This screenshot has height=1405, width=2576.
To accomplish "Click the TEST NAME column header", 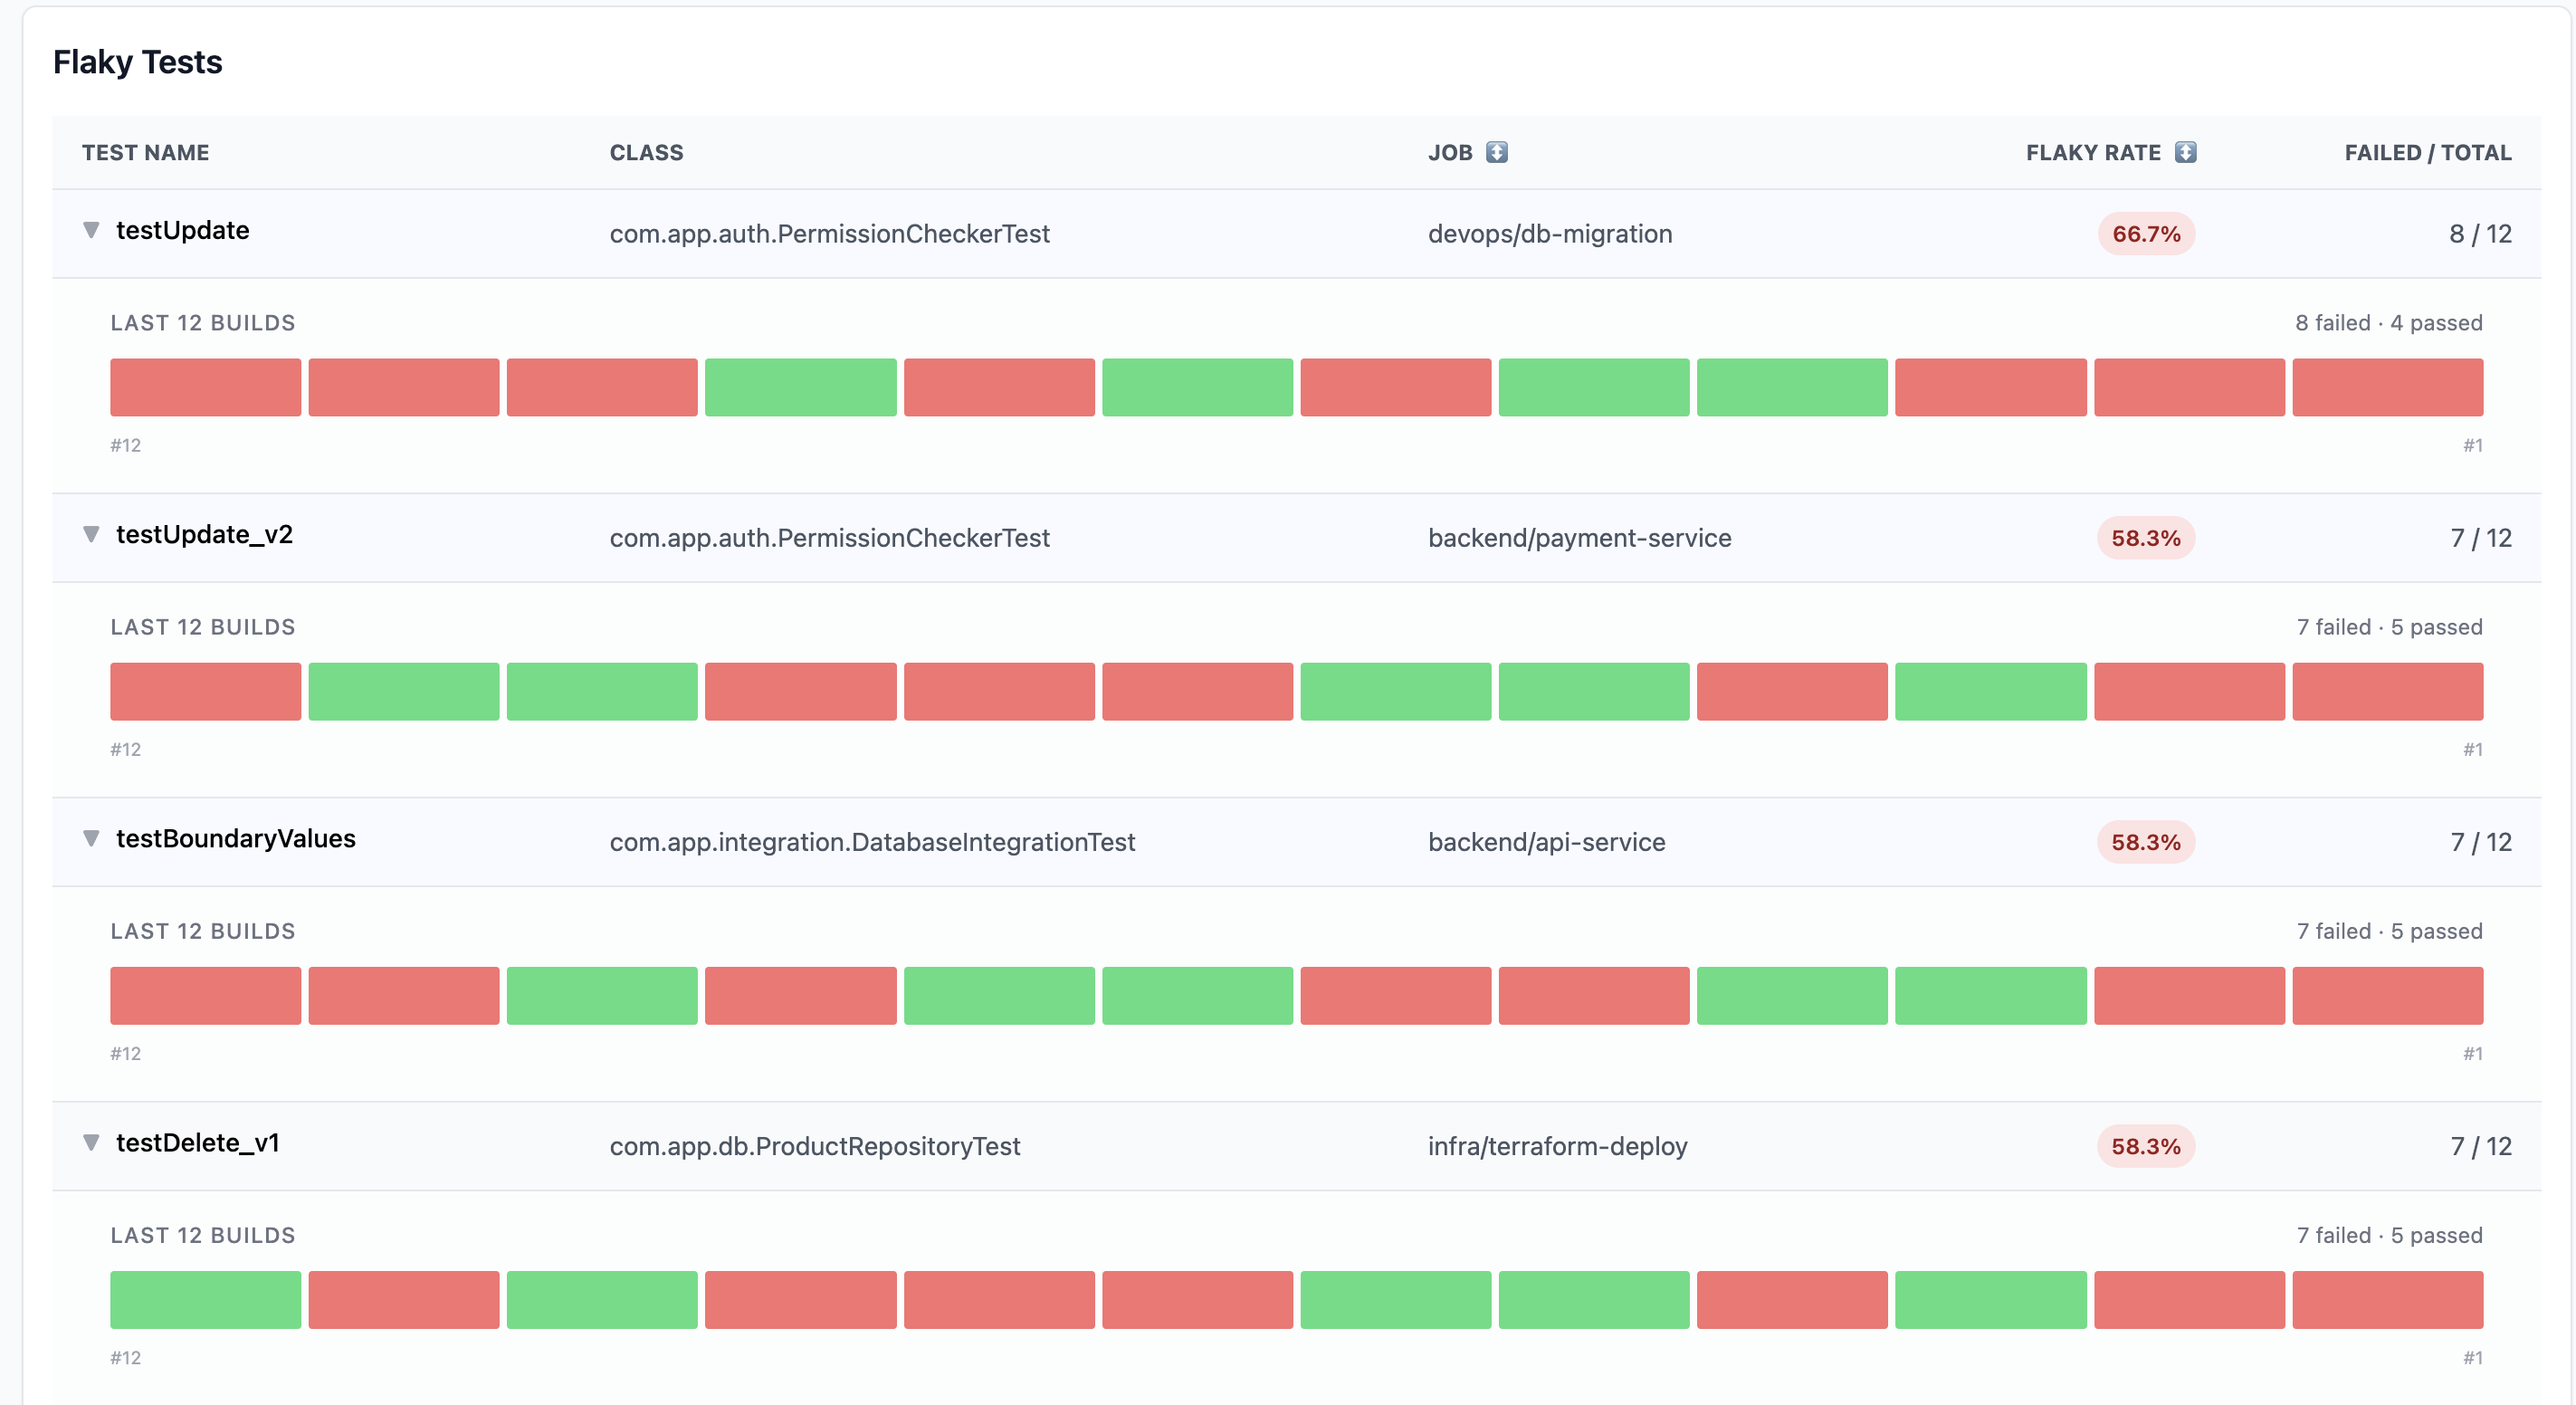I will 145,152.
